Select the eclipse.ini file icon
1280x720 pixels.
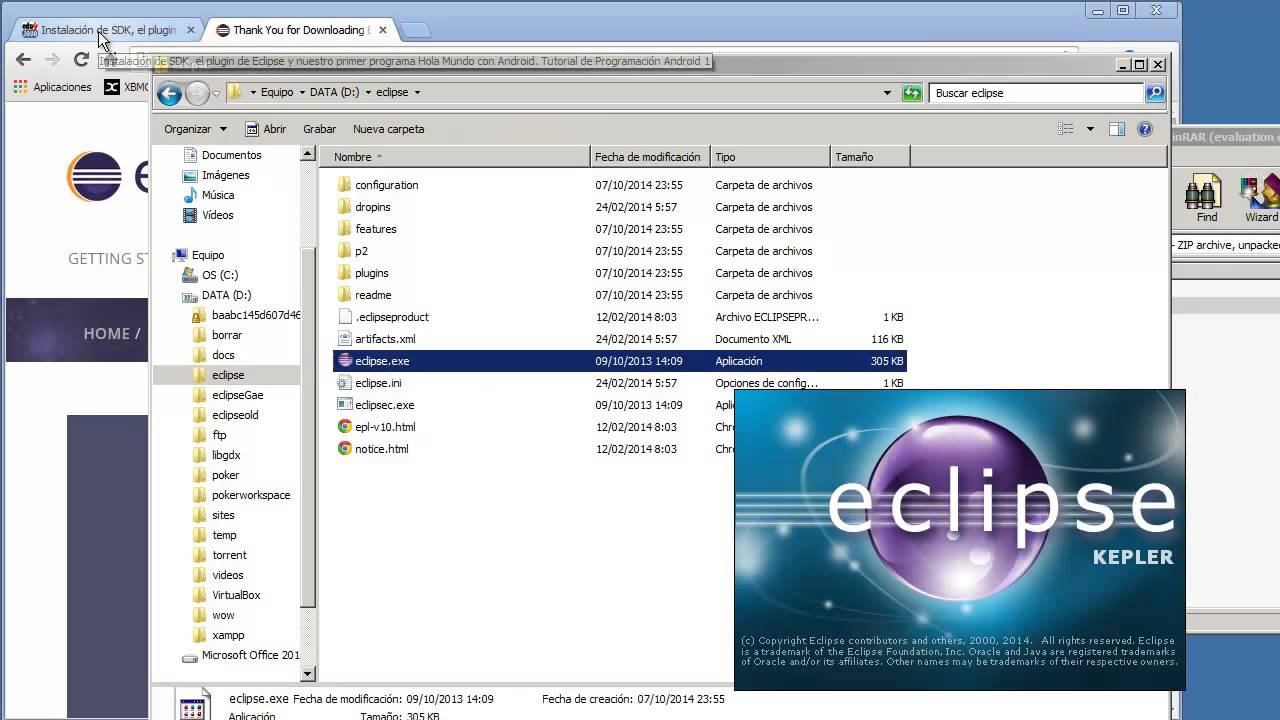tap(345, 383)
